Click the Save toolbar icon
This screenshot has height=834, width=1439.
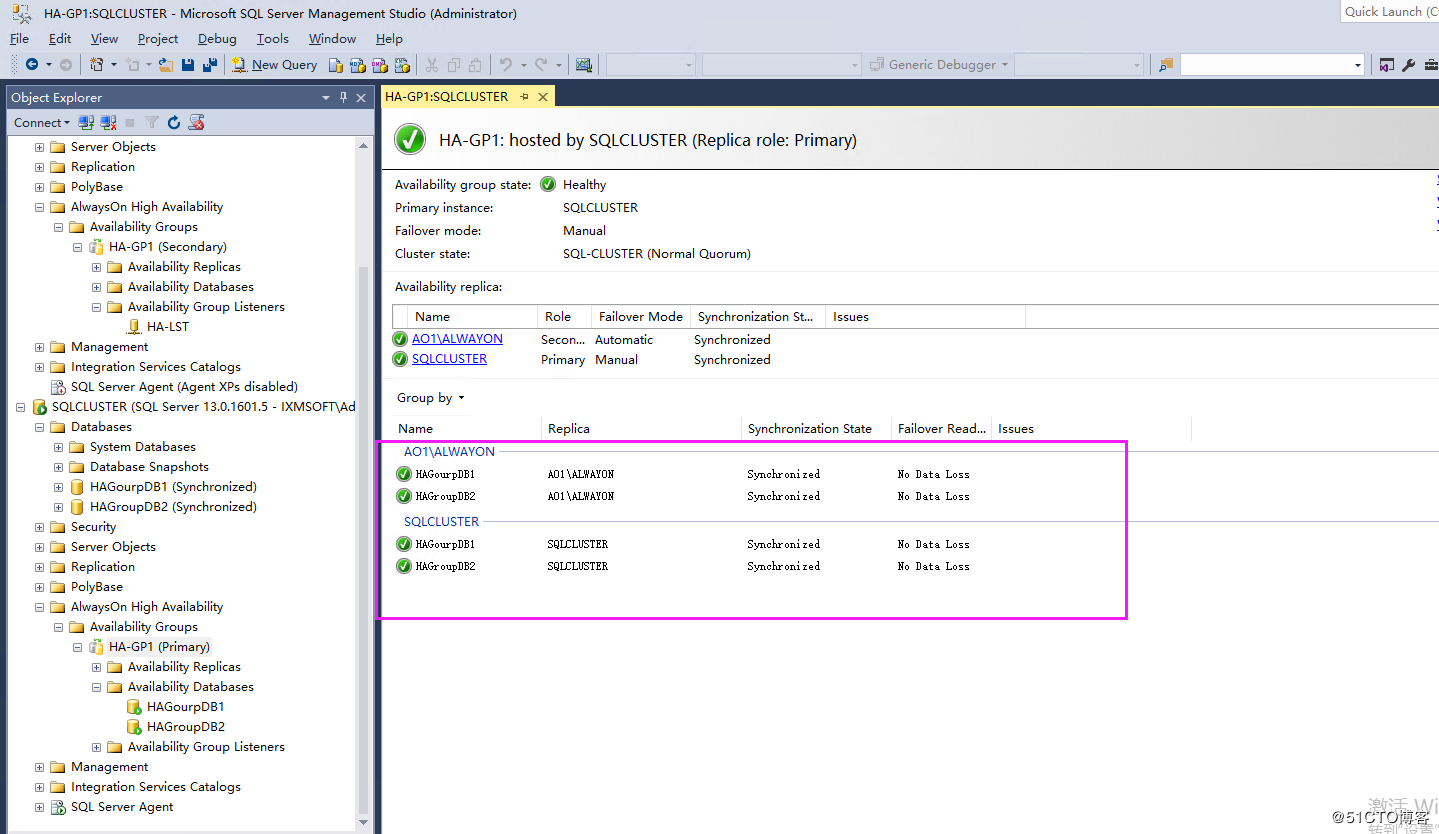tap(188, 64)
